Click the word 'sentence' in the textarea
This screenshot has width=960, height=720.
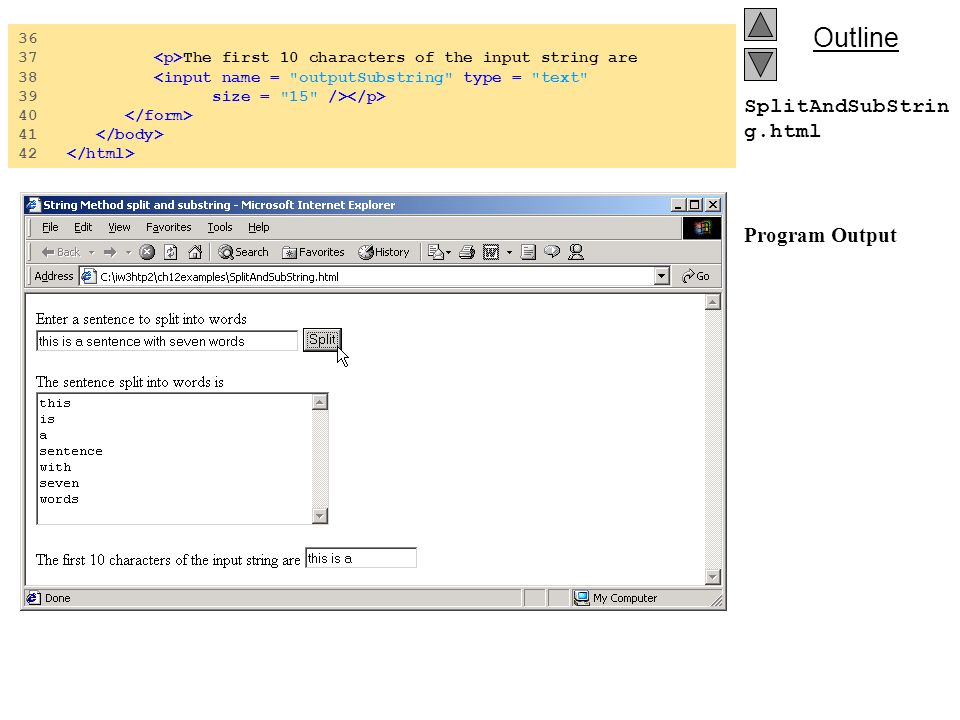71,451
